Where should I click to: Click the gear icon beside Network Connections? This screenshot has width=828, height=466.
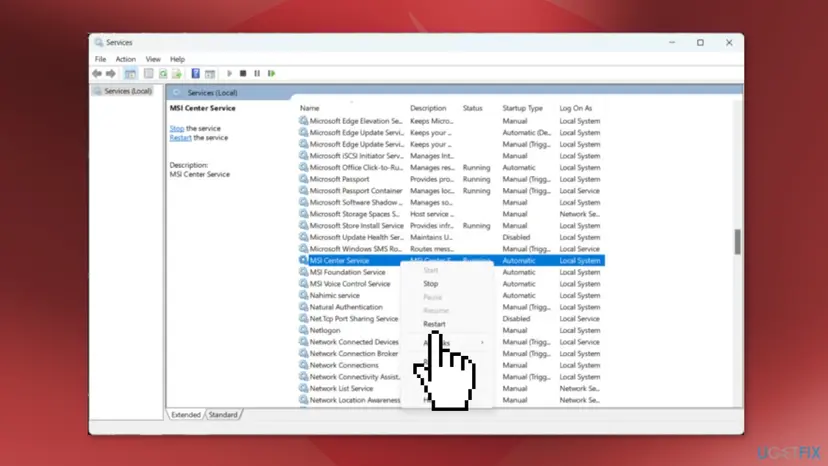(303, 365)
